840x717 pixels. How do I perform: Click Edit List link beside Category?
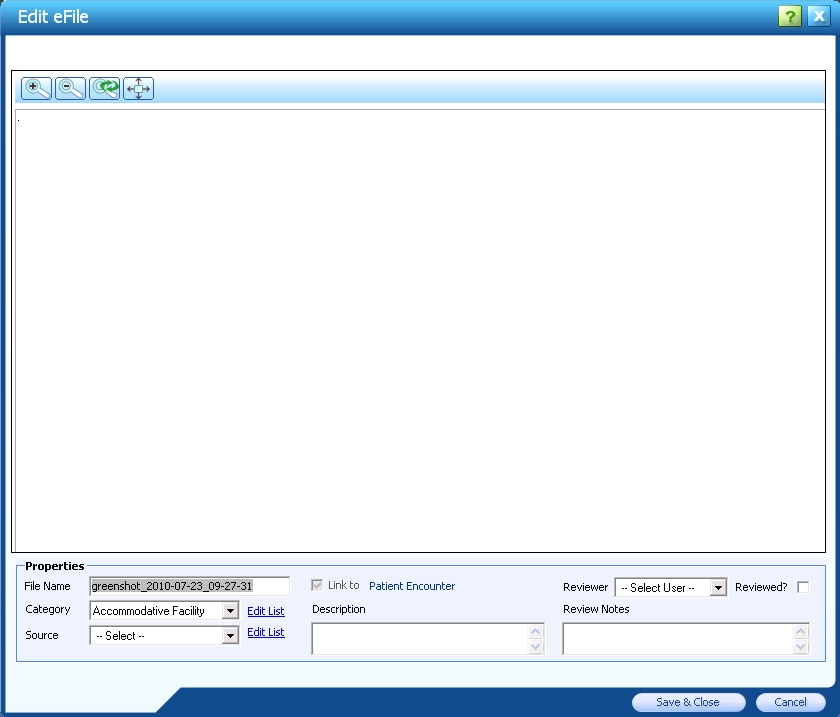[x=266, y=611]
